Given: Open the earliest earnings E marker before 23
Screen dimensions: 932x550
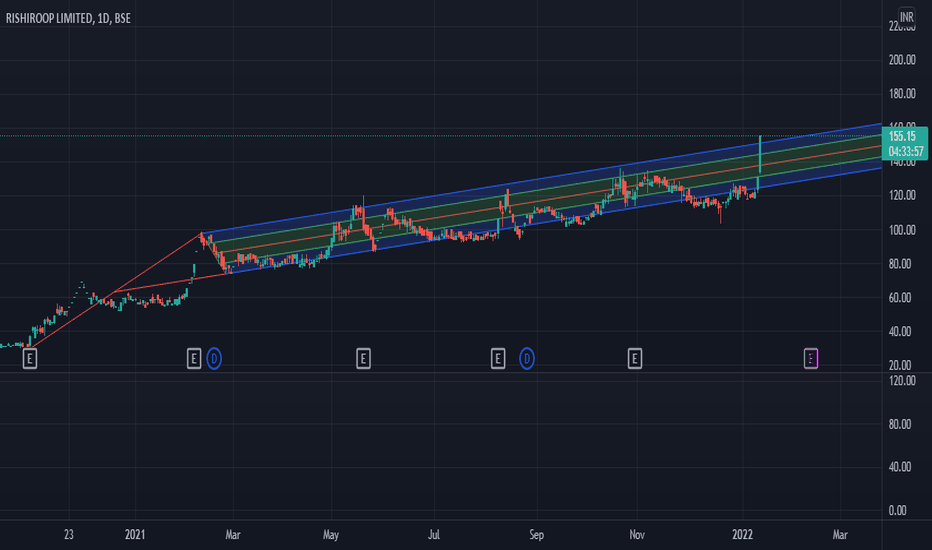Looking at the screenshot, I should [30, 359].
